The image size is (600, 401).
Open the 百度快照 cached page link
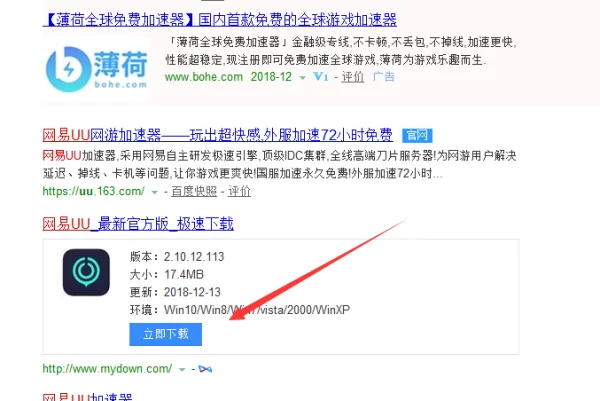(194, 191)
